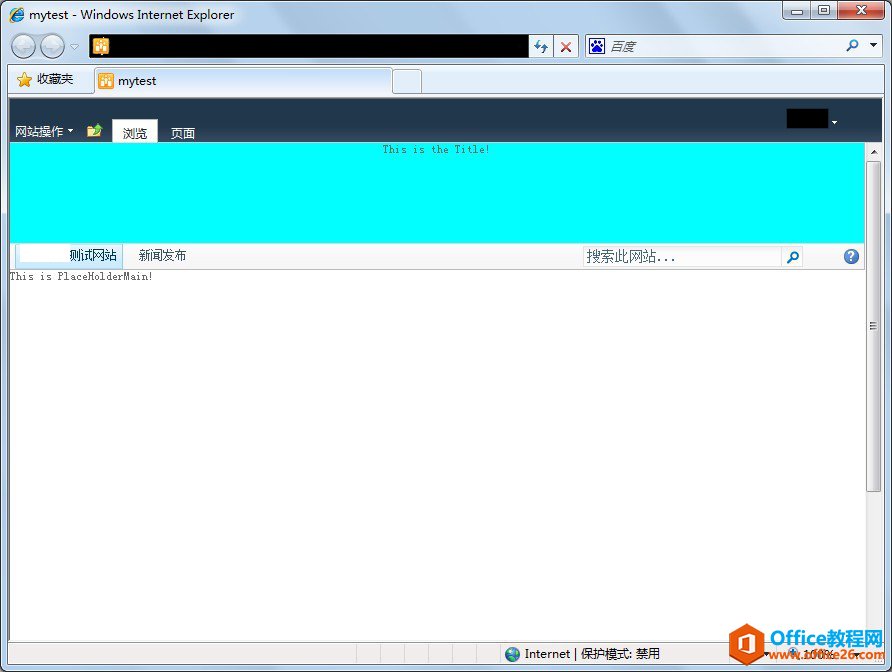The image size is (892, 672).
Task: Click the Internet zone globe icon
Action: pyautogui.click(x=513, y=654)
